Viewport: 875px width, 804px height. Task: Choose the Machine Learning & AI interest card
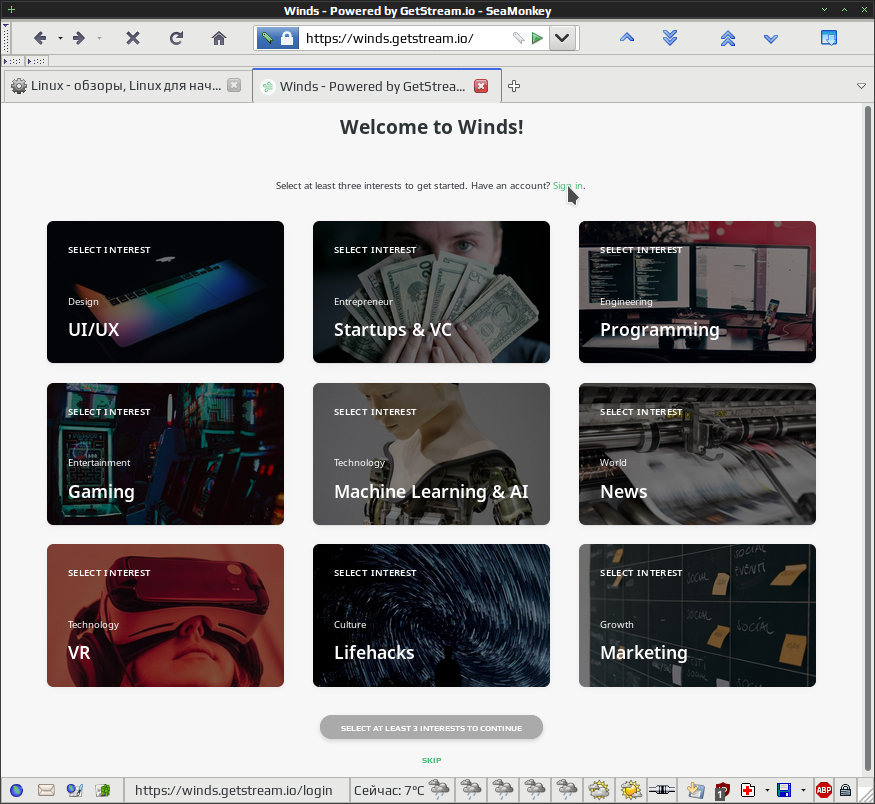tap(431, 454)
